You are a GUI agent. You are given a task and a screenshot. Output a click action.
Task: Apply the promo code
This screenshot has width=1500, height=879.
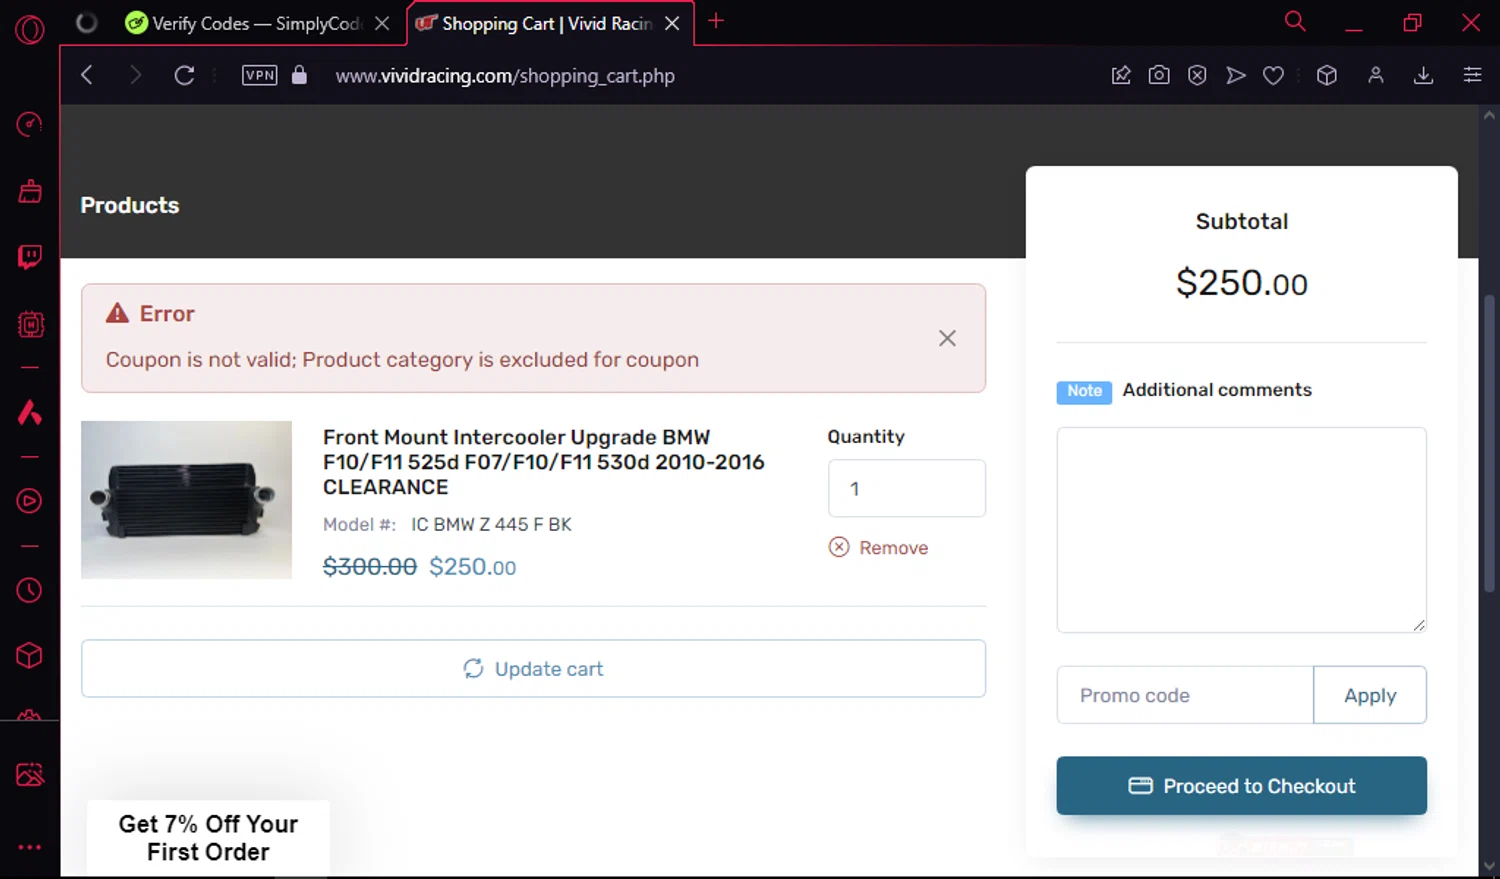pyautogui.click(x=1370, y=695)
